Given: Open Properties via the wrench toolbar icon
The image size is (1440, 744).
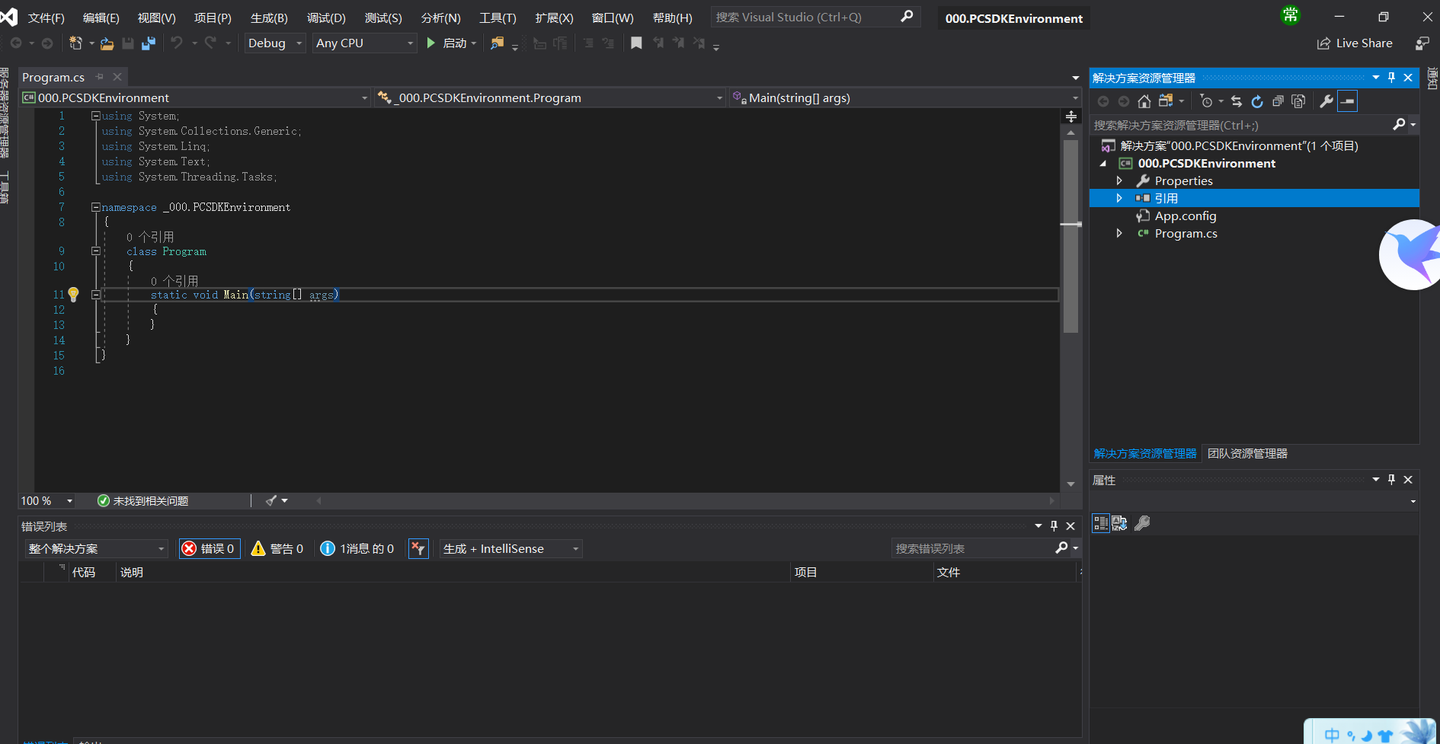Looking at the screenshot, I should [x=1326, y=101].
